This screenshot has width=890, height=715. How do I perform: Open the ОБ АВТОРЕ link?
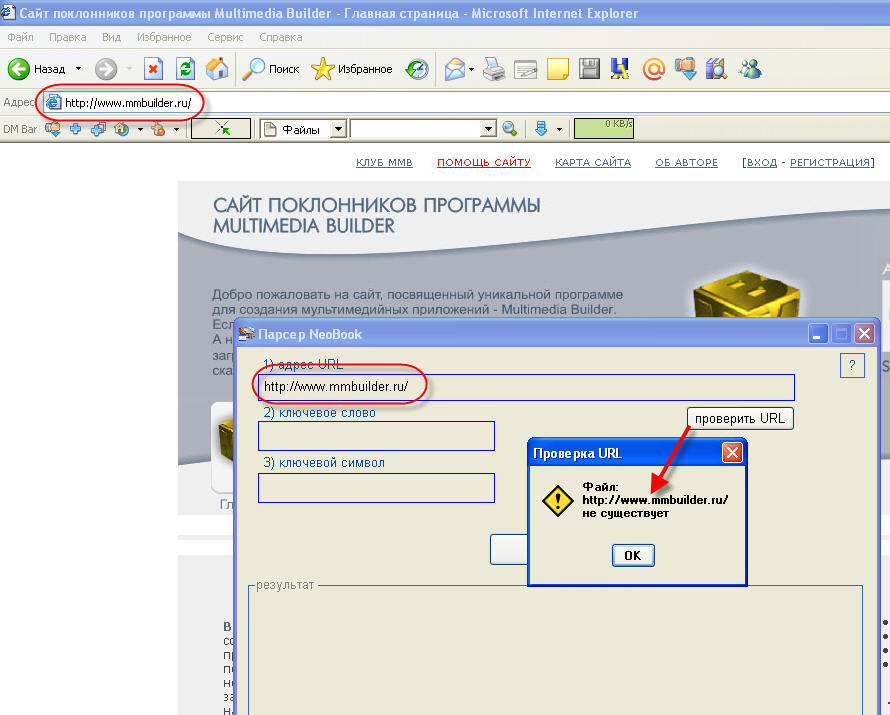(x=686, y=162)
